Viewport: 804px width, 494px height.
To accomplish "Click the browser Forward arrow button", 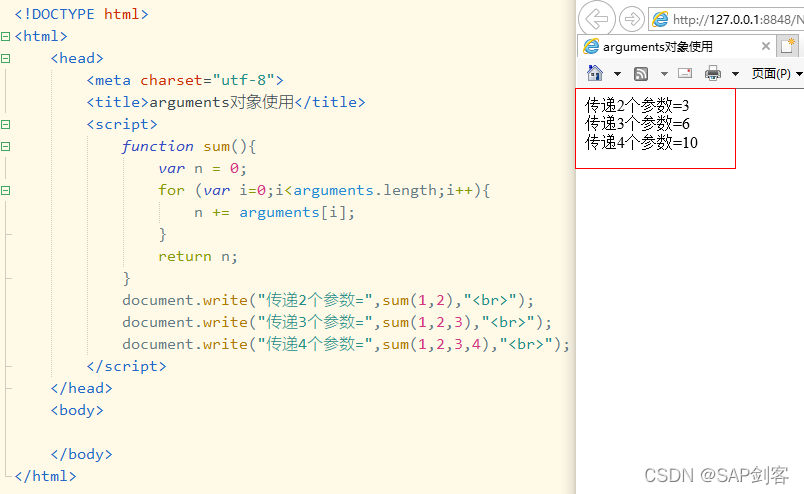I will pos(631,19).
